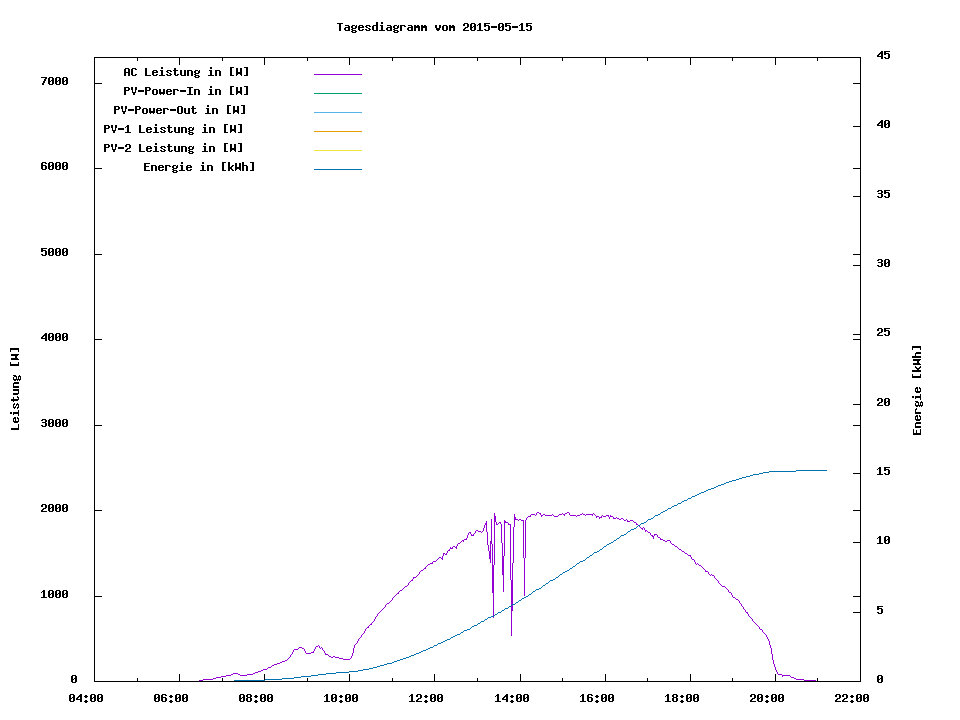Click the chart title Tagesdiagramm vom 2015-05-15
The width and height of the screenshot is (960, 720).
[x=434, y=27]
